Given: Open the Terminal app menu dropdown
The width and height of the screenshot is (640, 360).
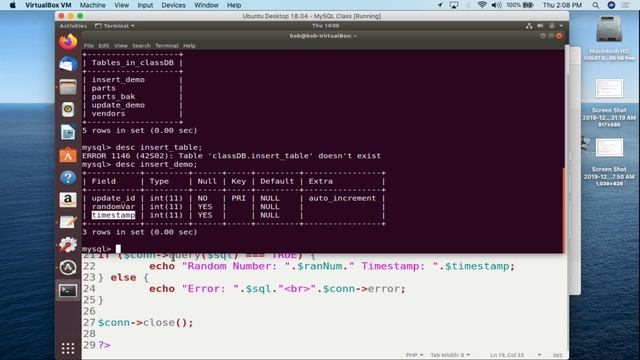Looking at the screenshot, I should pos(115,26).
